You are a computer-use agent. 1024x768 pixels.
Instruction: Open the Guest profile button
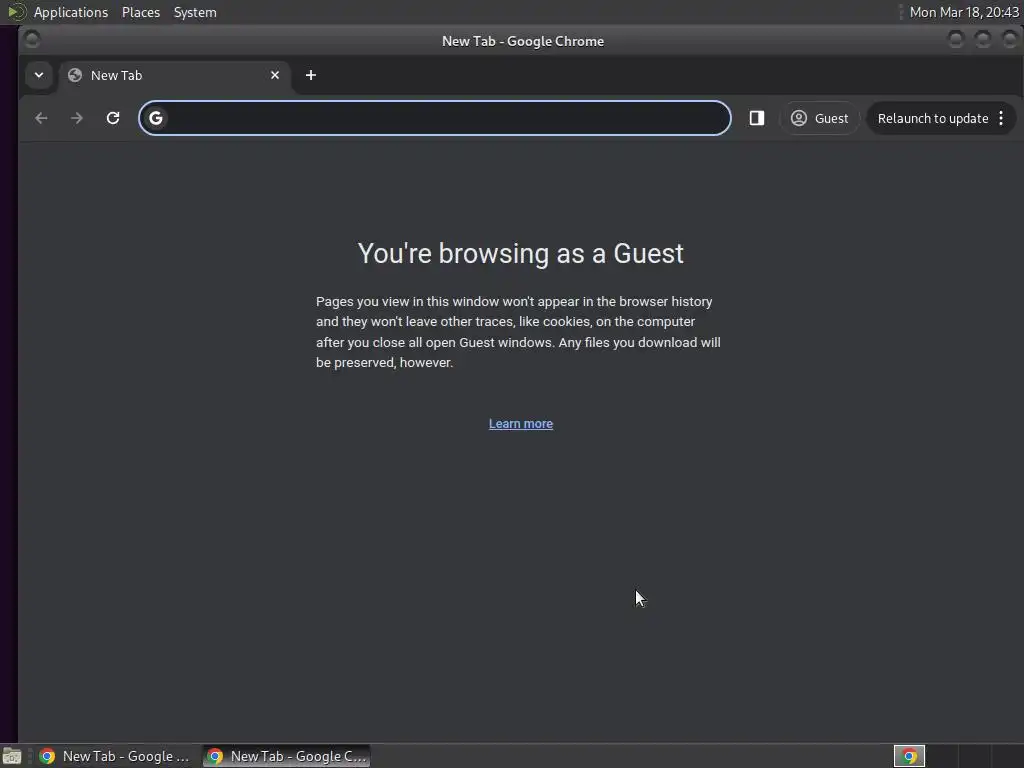click(x=820, y=118)
